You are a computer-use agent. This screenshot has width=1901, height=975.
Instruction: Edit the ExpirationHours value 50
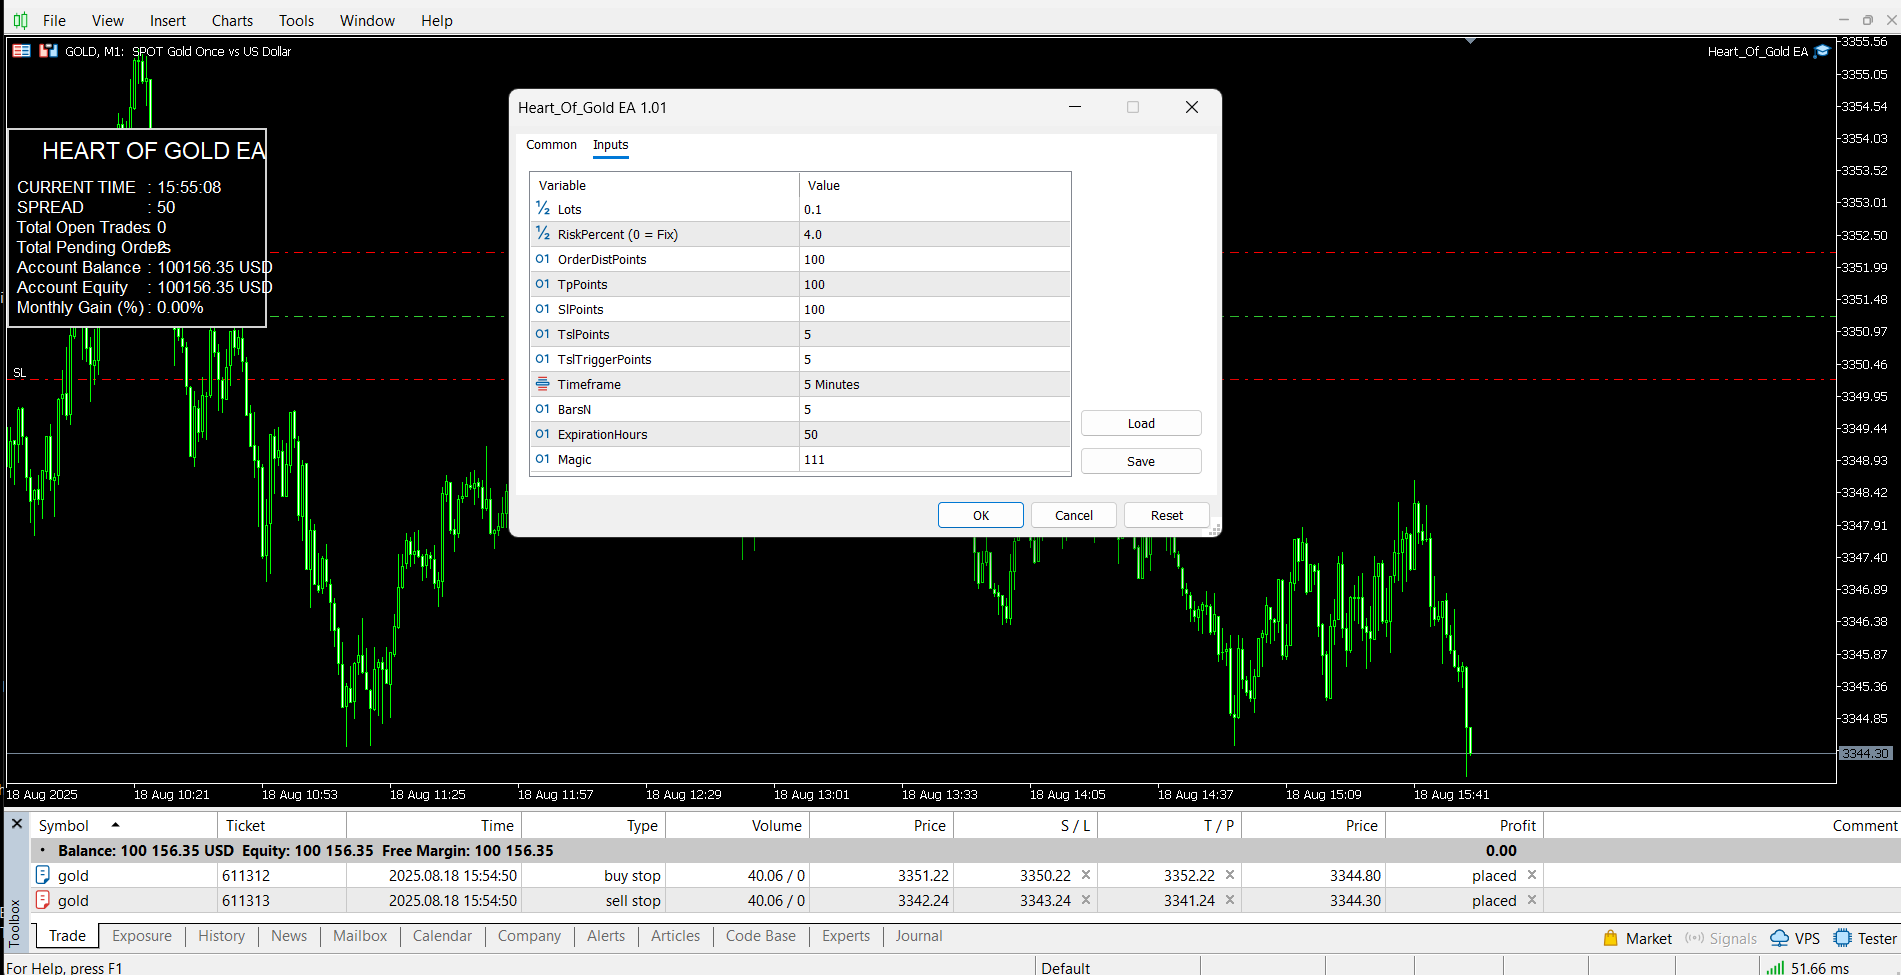[935, 434]
